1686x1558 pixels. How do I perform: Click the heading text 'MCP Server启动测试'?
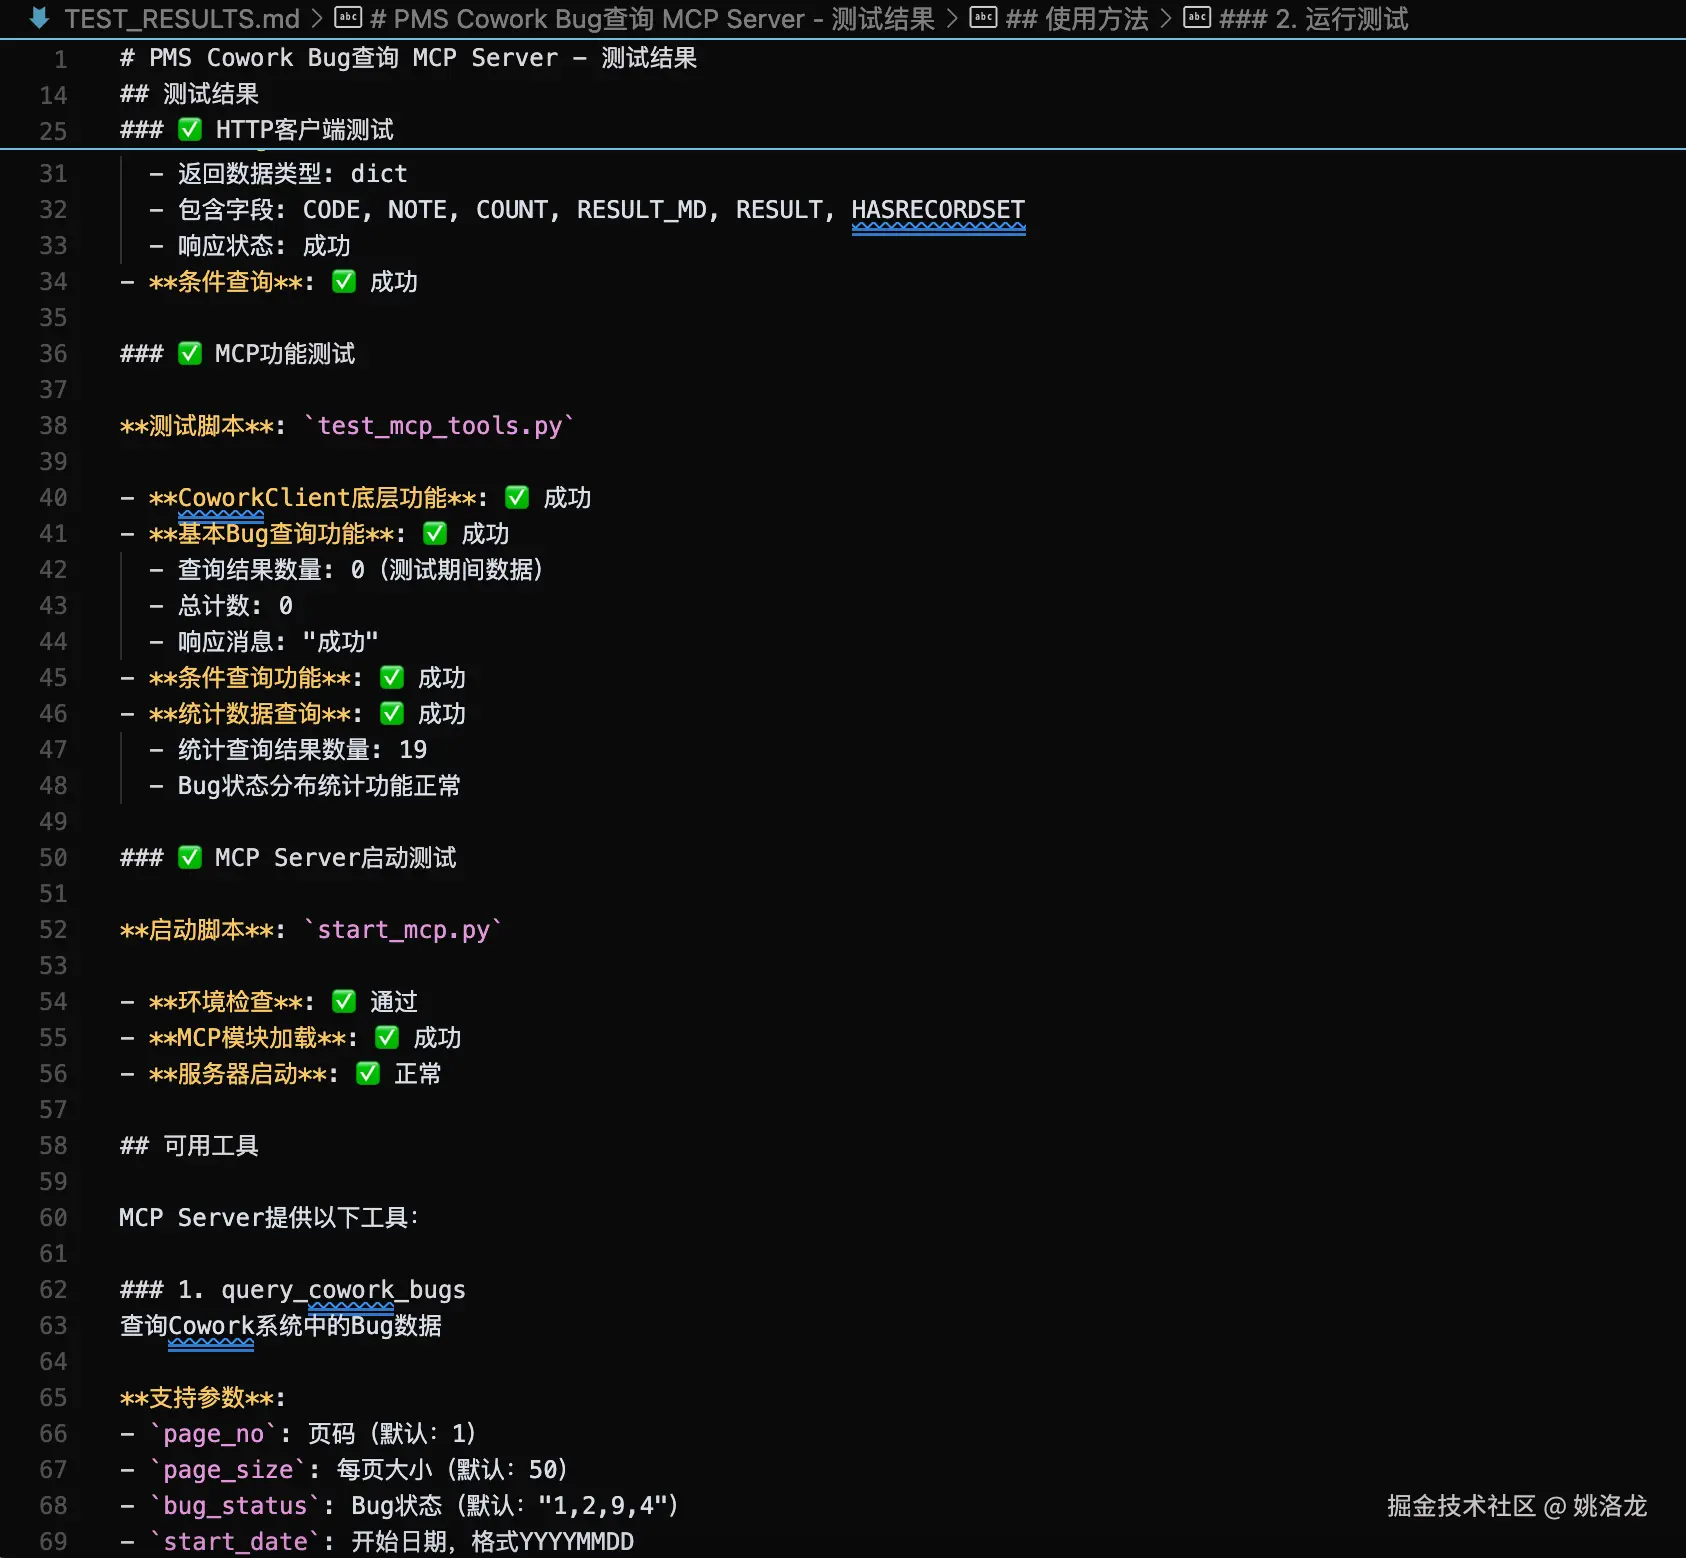pos(336,858)
